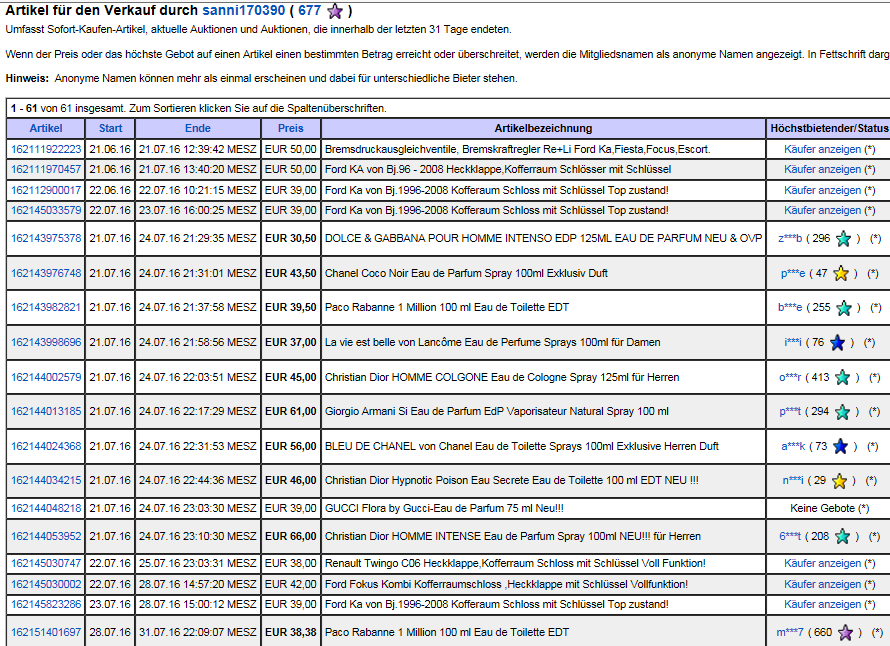Sort table by Start column
The height and width of the screenshot is (646, 890).
(x=110, y=128)
